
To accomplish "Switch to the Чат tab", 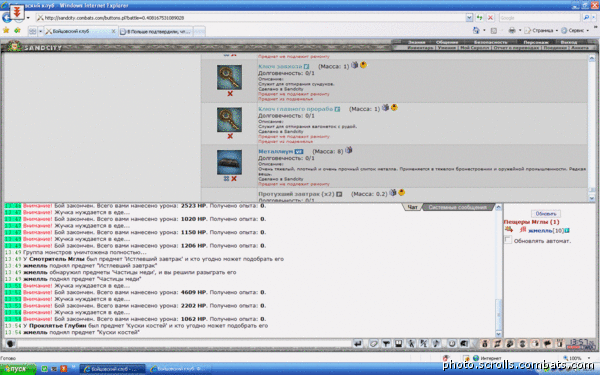I will pos(412,207).
